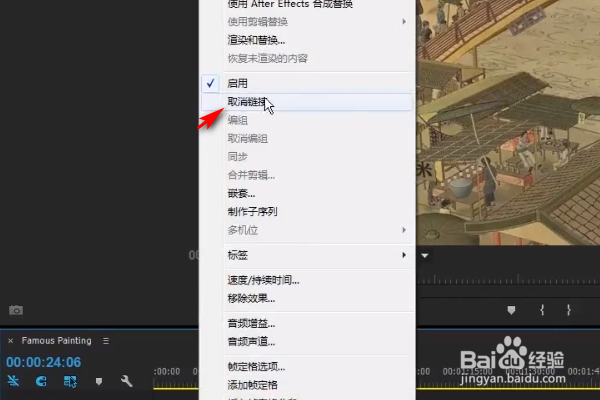This screenshot has height=400, width=600.
Task: Toggle the Snap magnet icon in timeline
Action: click(41, 381)
